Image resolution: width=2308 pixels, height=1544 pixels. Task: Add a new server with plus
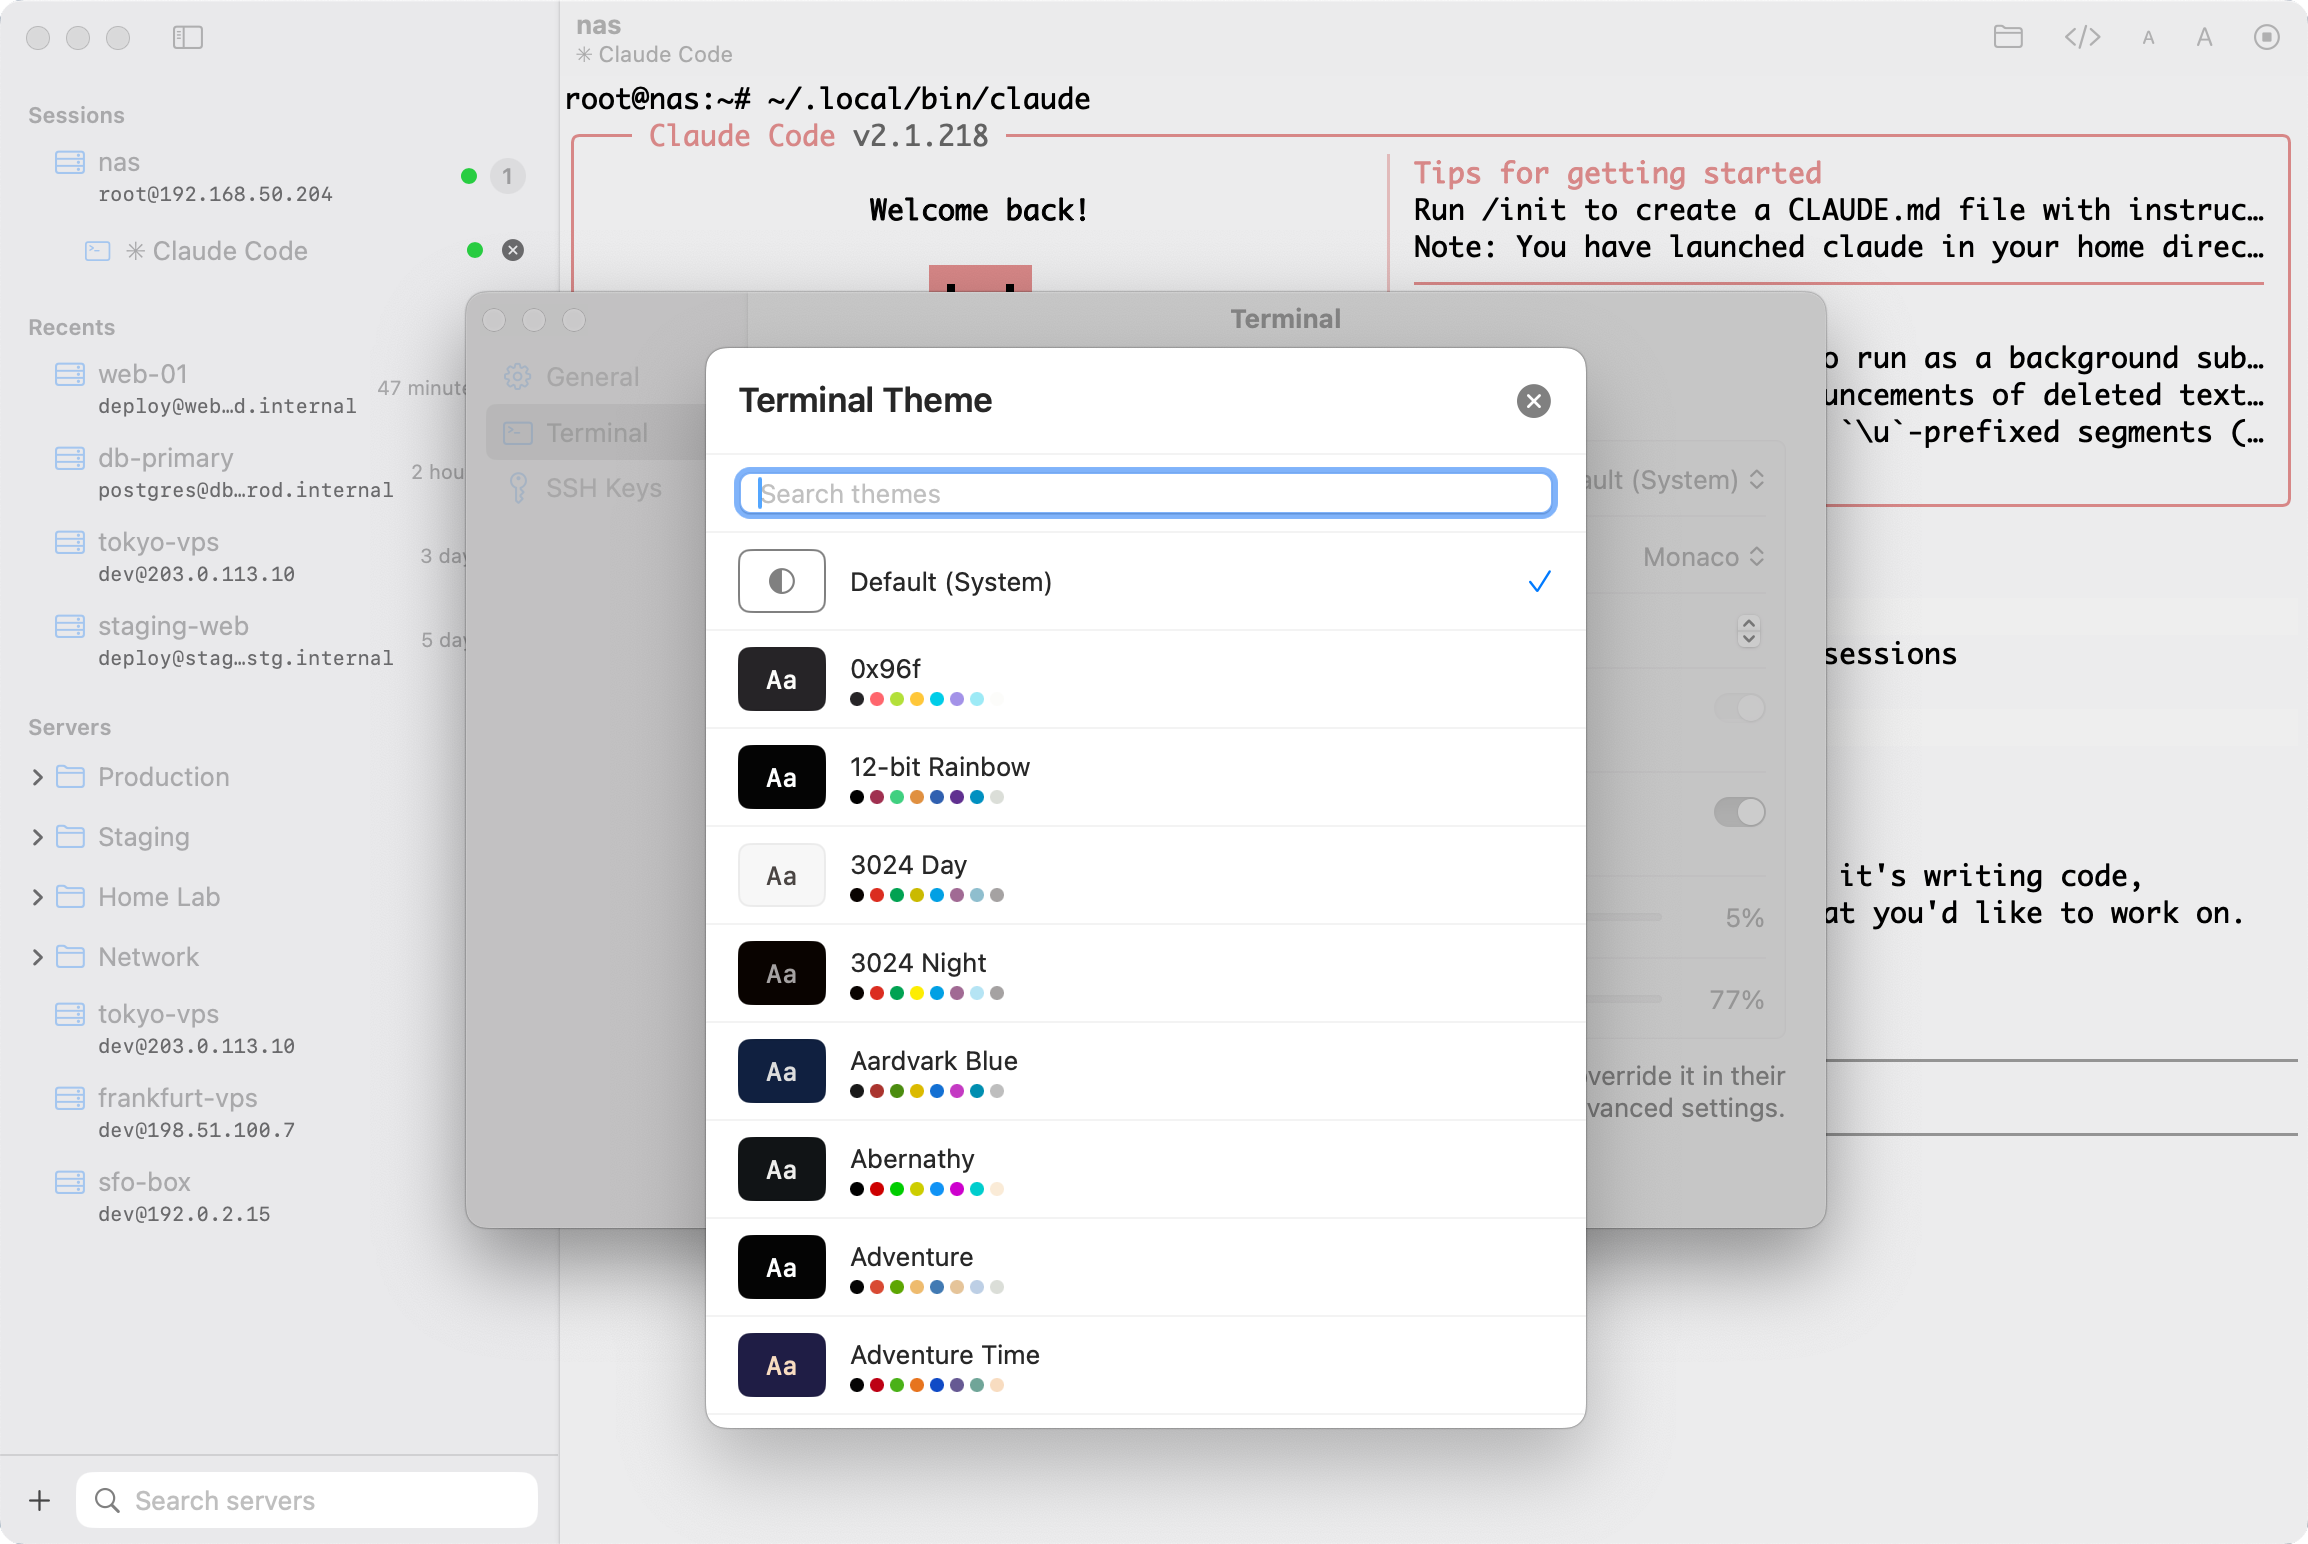[x=40, y=1500]
